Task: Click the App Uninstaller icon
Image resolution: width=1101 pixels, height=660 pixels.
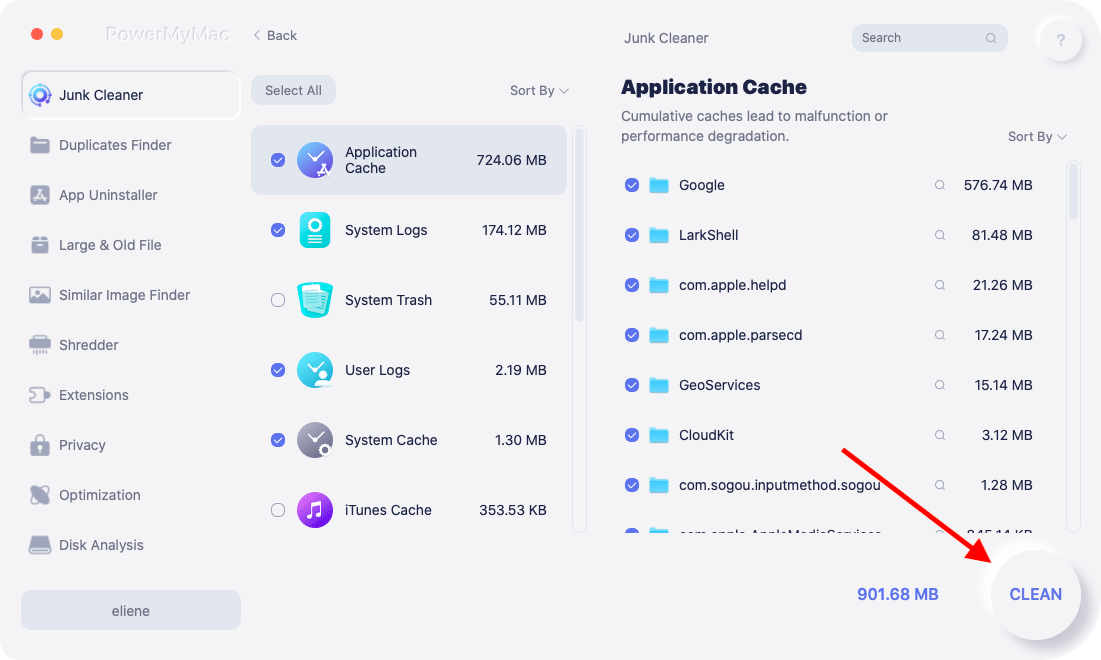Action: 40,195
